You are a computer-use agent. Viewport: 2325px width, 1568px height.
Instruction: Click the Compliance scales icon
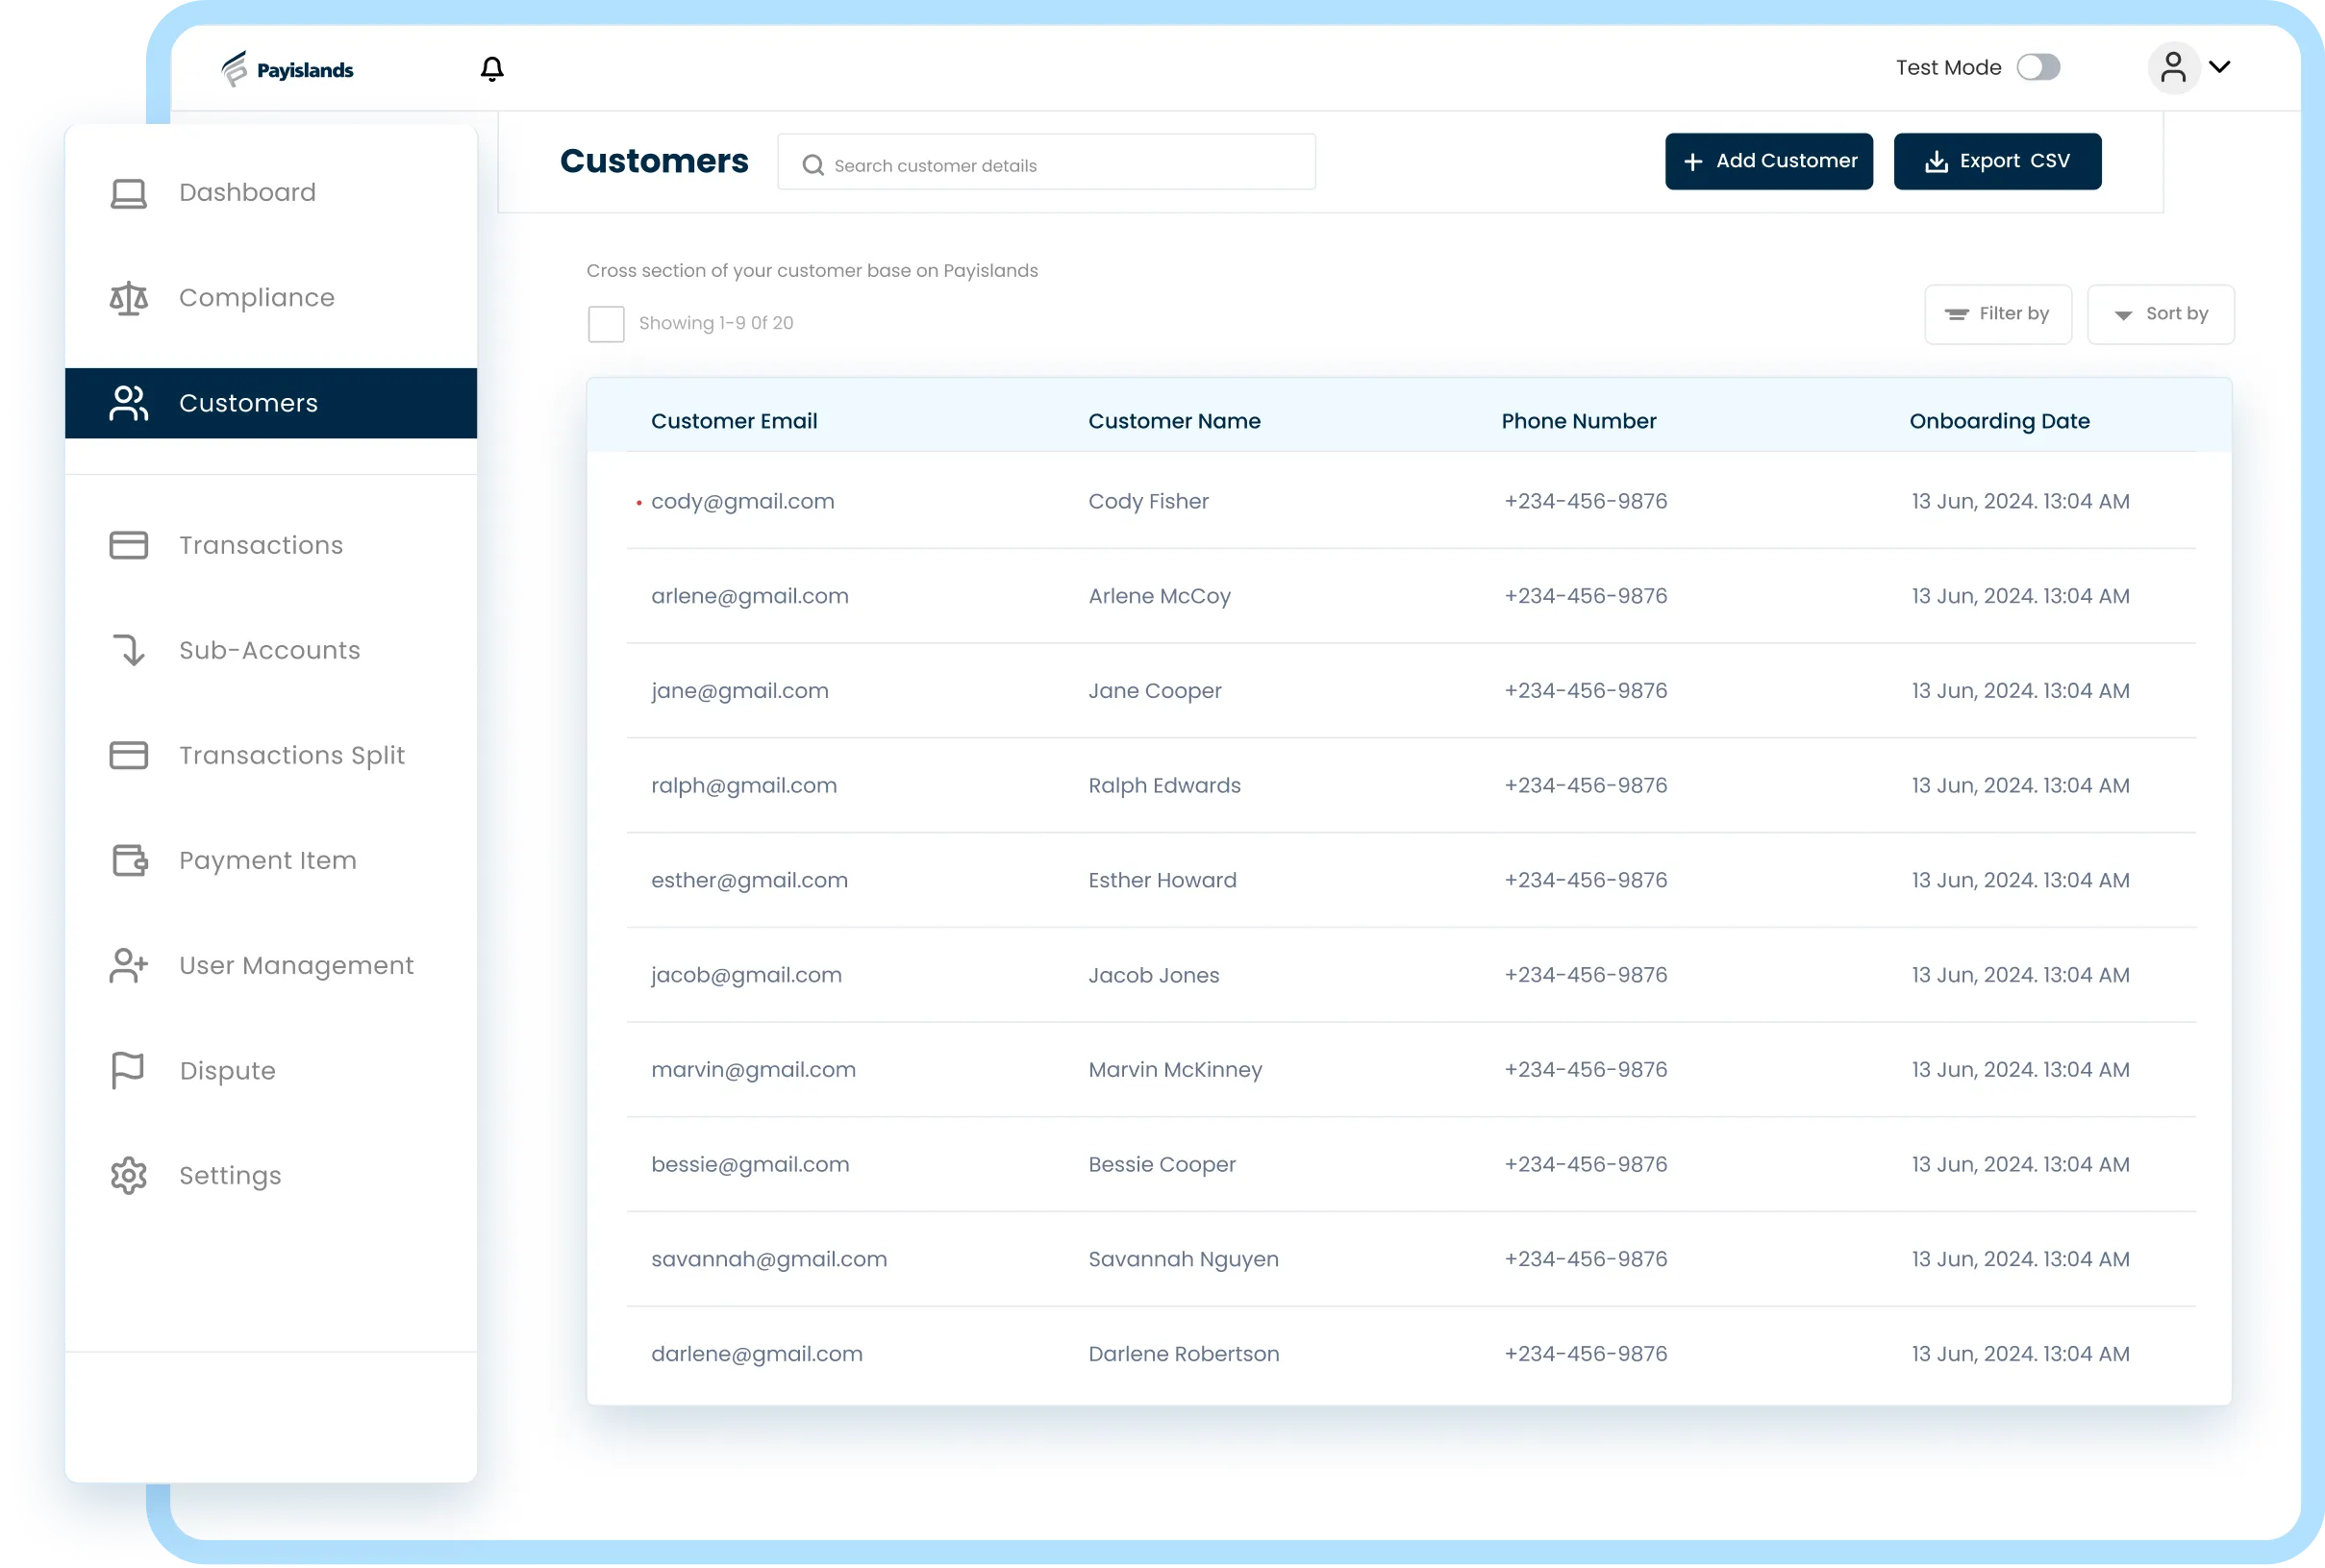coord(128,297)
